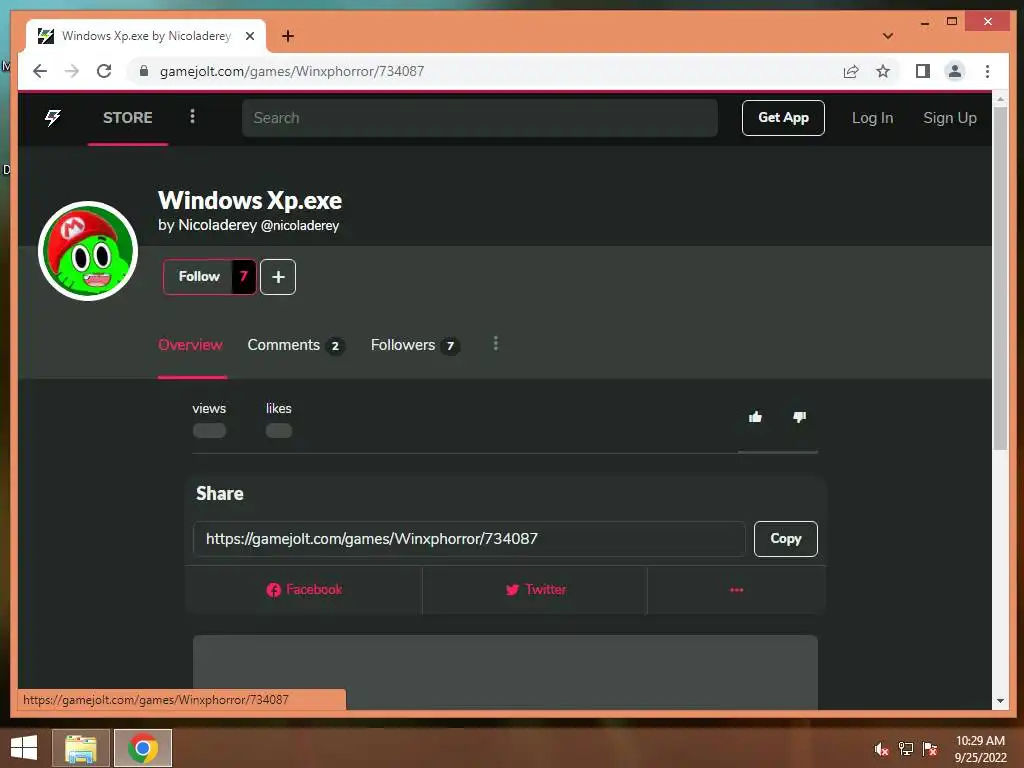The image size is (1024, 768).
Task: Click the game title Windows Xp.exe
Action: 250,200
